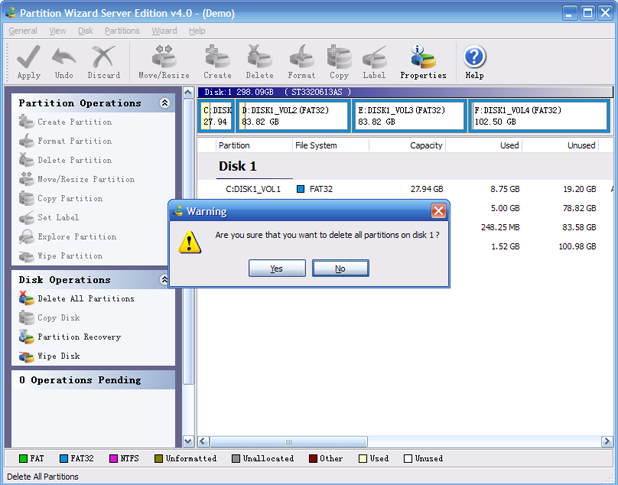Screen dimensions: 618x485
Task: Open Properties from the toolbar
Action: coord(423,62)
